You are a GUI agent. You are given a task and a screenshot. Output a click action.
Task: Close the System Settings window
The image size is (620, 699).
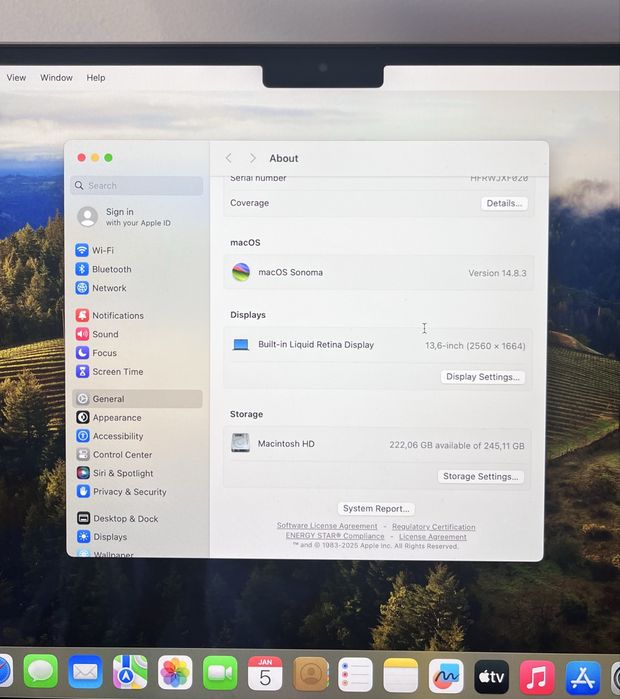point(82,157)
